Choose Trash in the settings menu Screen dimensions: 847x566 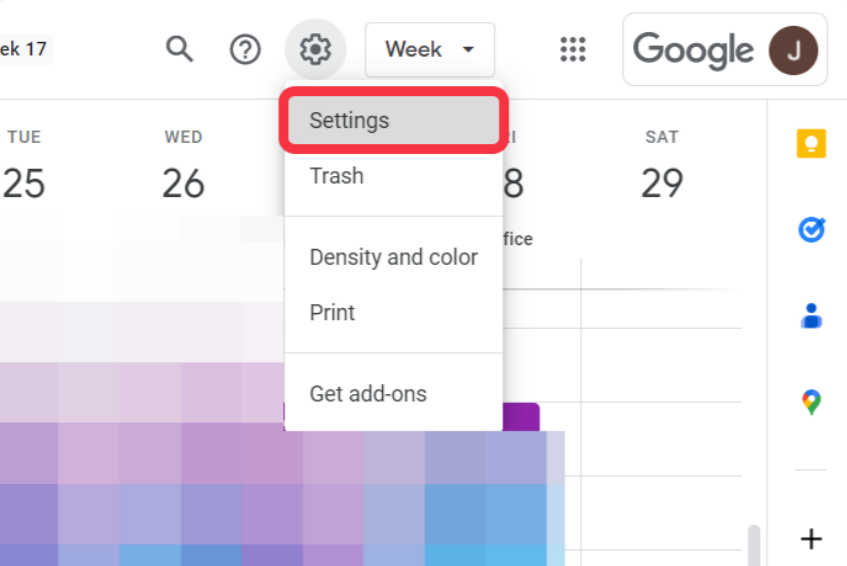337,176
